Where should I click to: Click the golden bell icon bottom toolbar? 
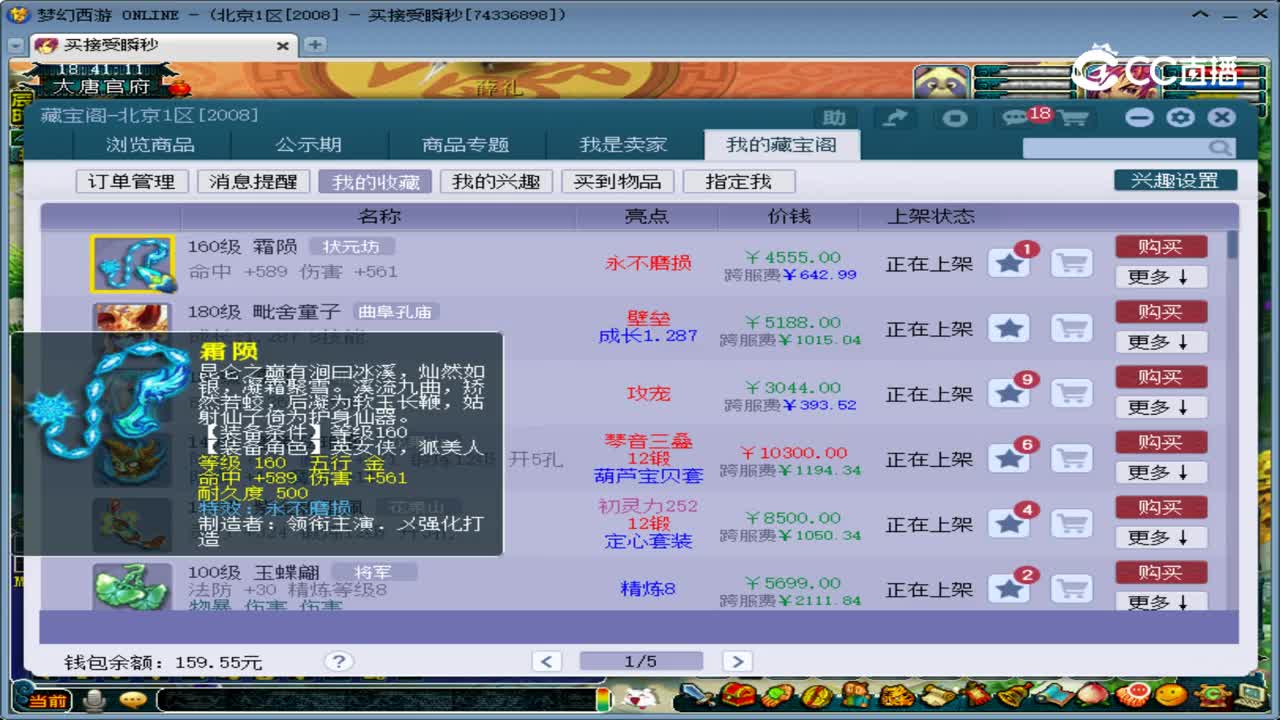[1014, 695]
